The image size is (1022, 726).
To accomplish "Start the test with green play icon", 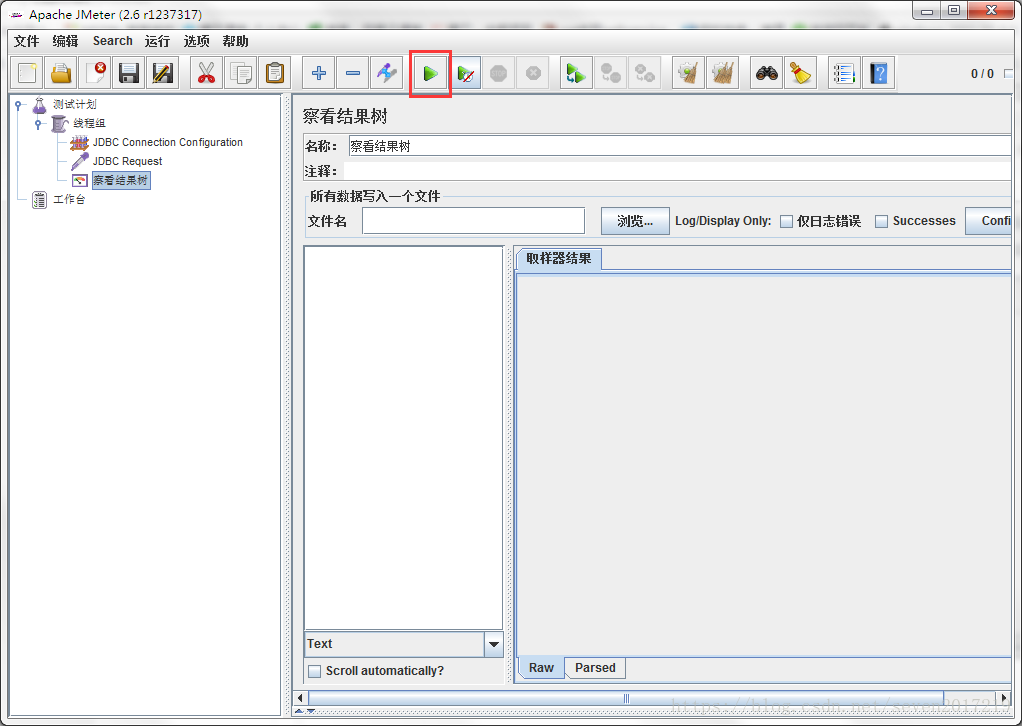I will coord(430,73).
